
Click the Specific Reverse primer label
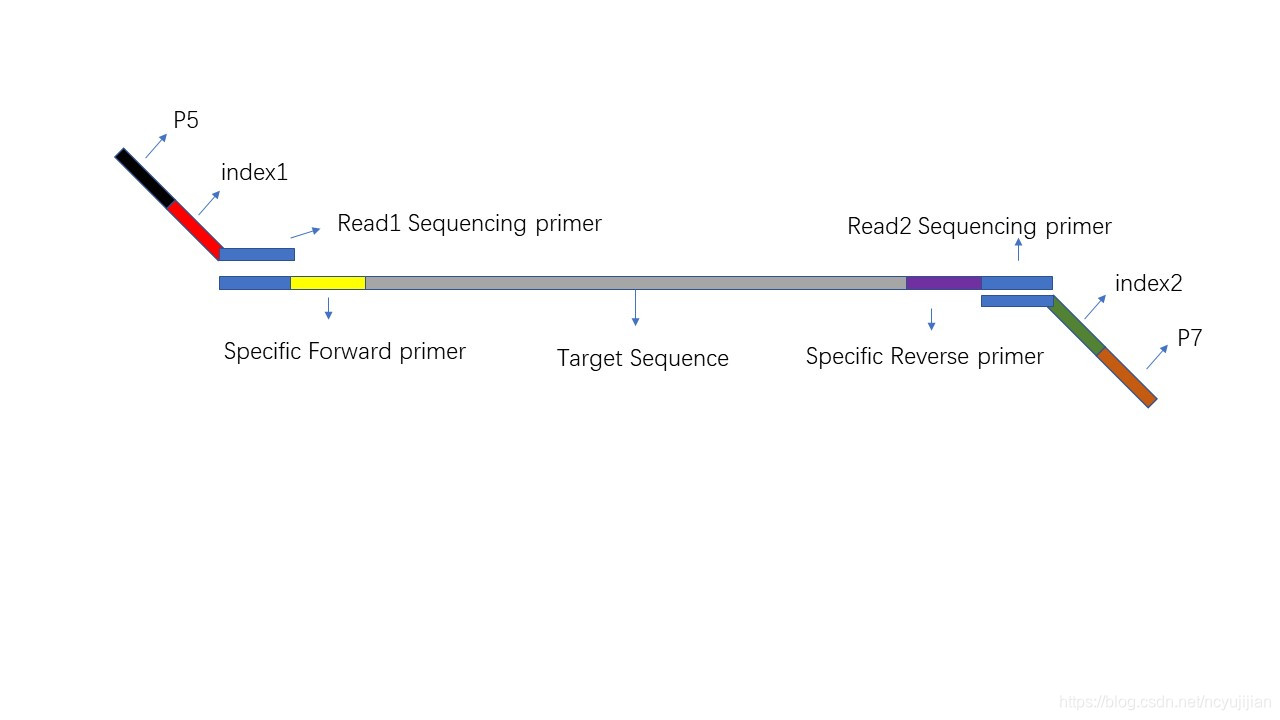point(925,356)
